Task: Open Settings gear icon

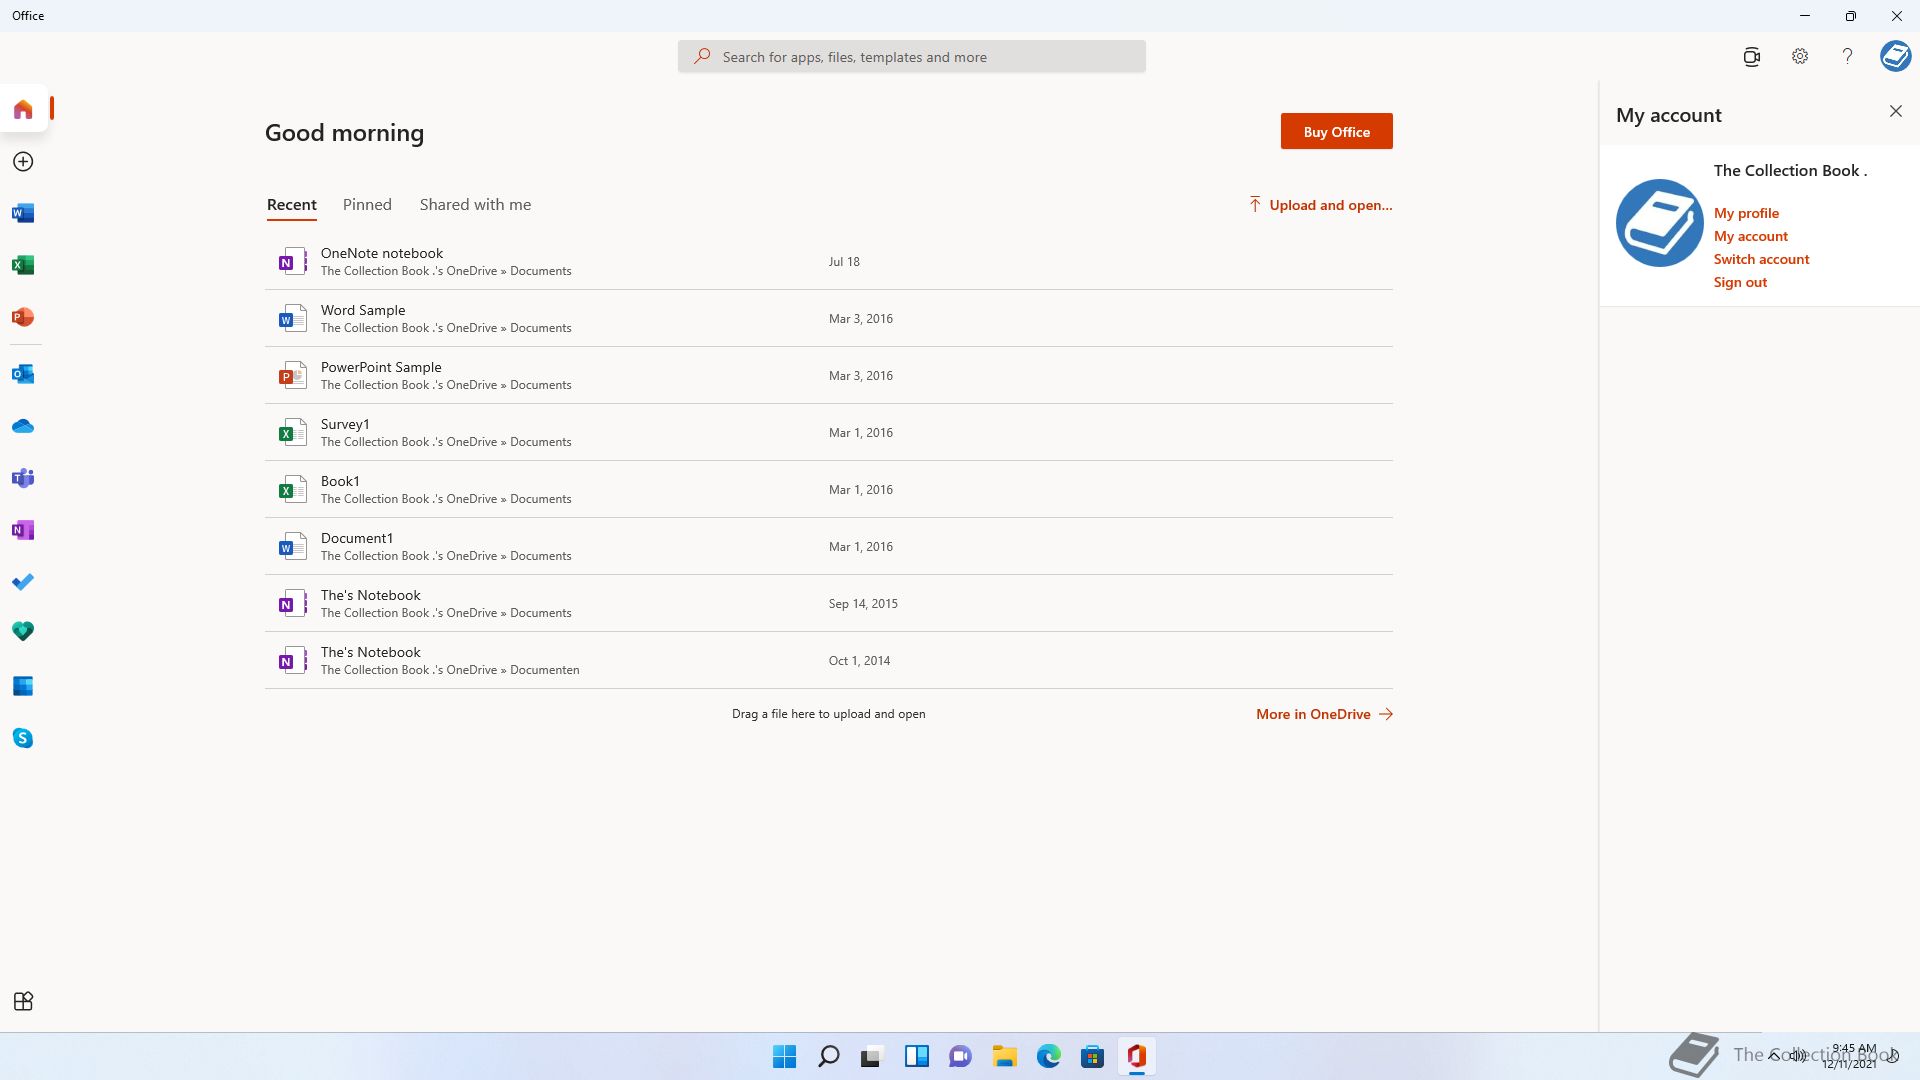Action: tap(1800, 57)
